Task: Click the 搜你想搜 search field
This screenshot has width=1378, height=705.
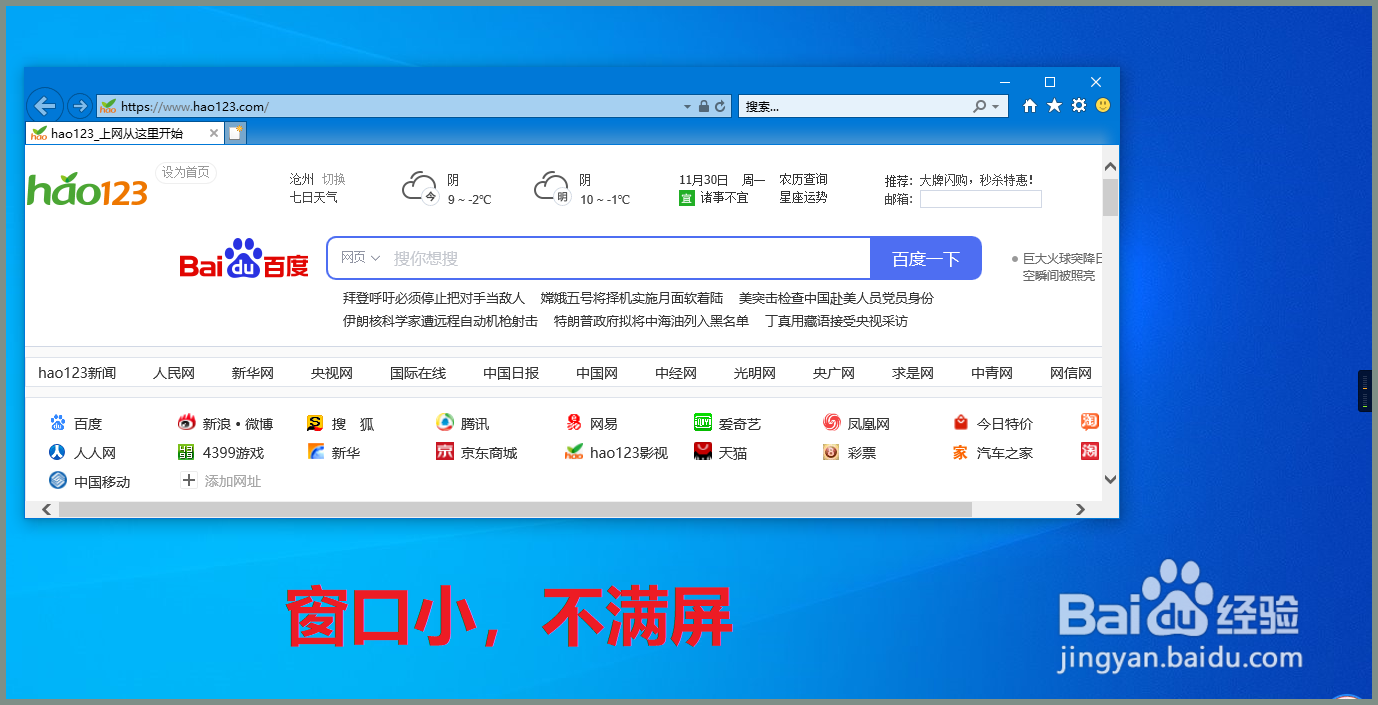Action: point(628,258)
